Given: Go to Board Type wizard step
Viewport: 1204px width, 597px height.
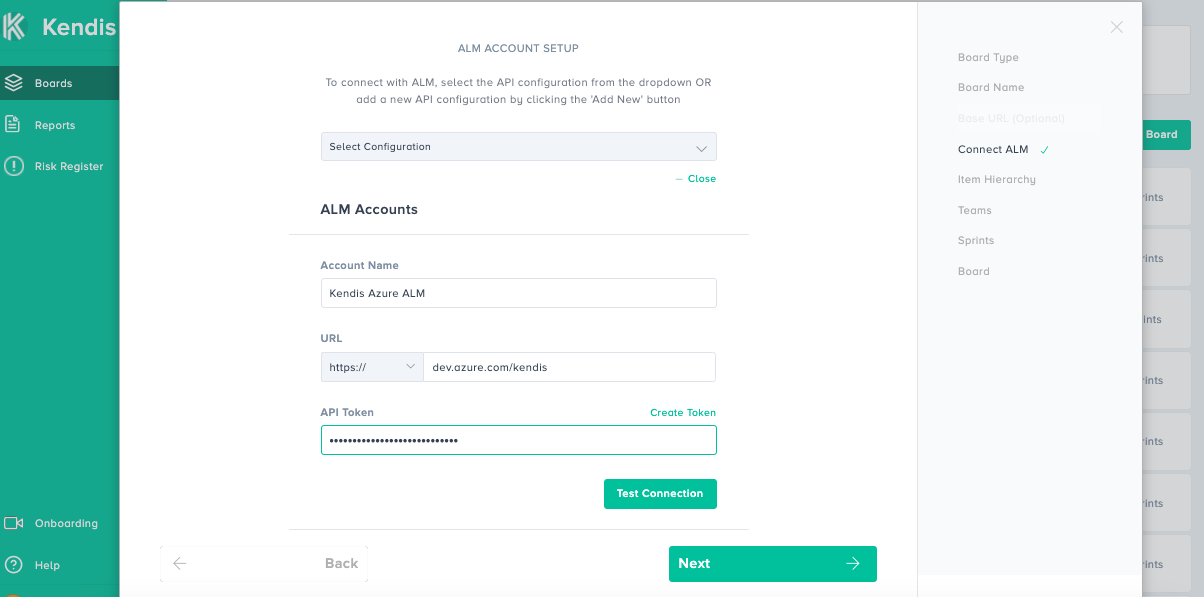Looking at the screenshot, I should (988, 57).
